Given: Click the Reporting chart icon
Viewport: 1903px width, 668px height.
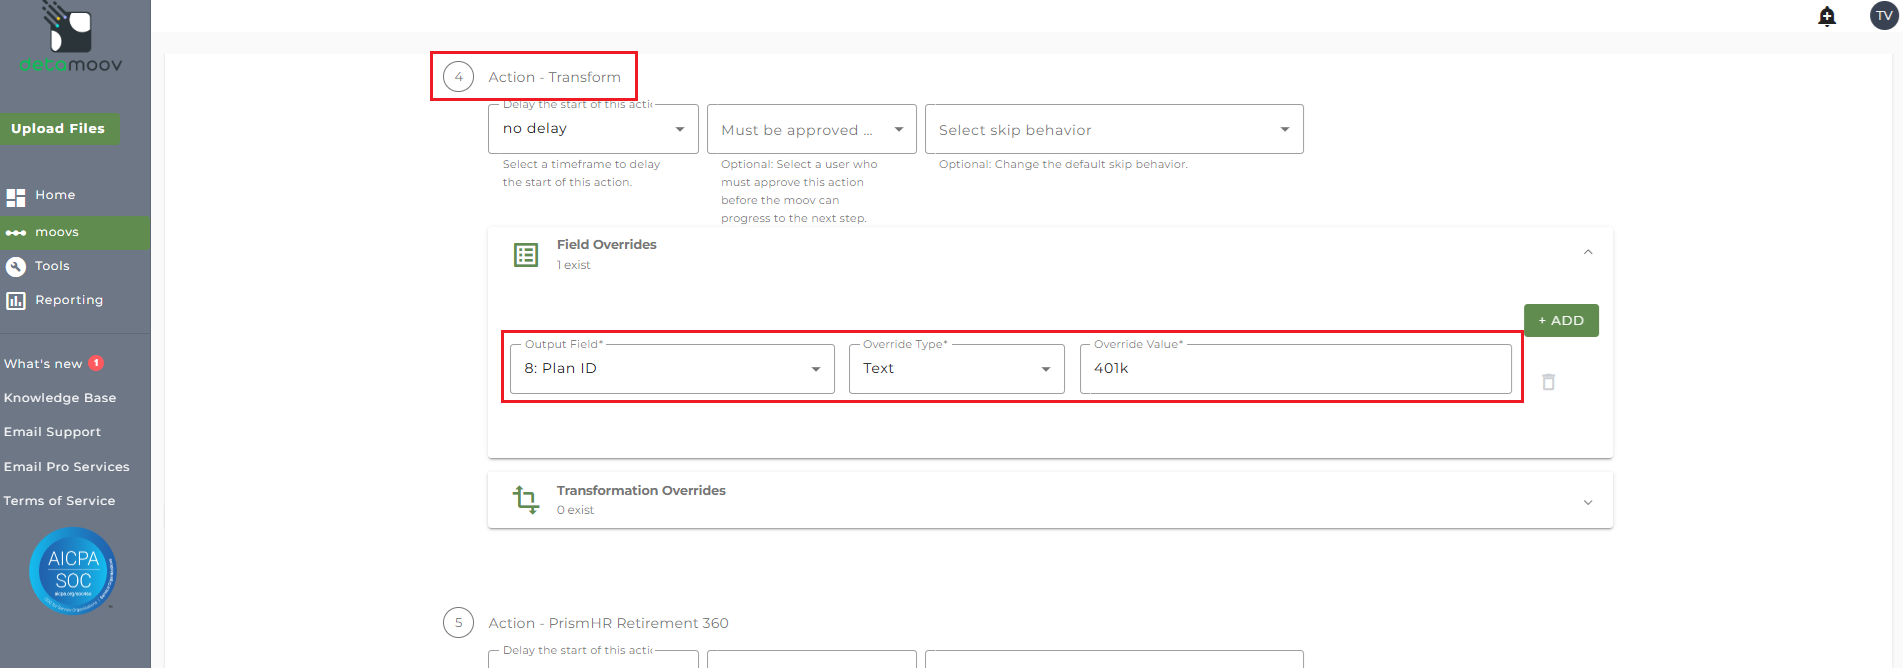Looking at the screenshot, I should click(x=16, y=300).
